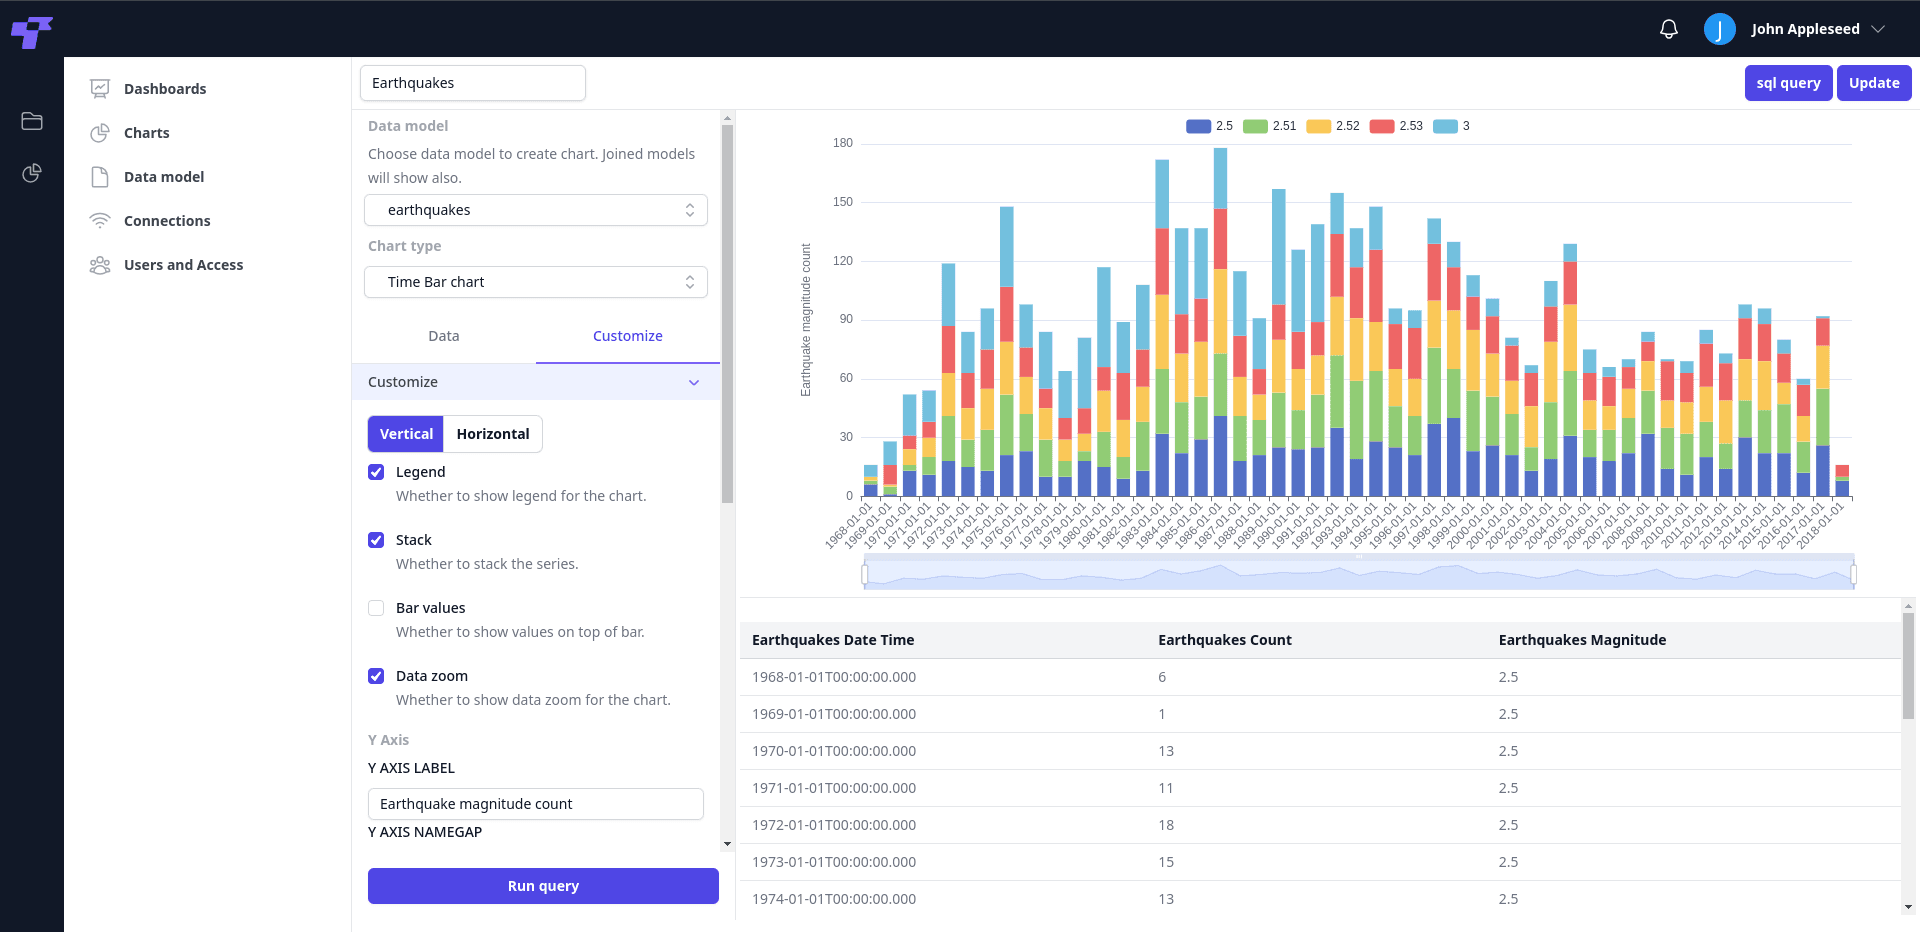This screenshot has height=932, width=1920.
Task: Click the sql query button
Action: 1788,83
